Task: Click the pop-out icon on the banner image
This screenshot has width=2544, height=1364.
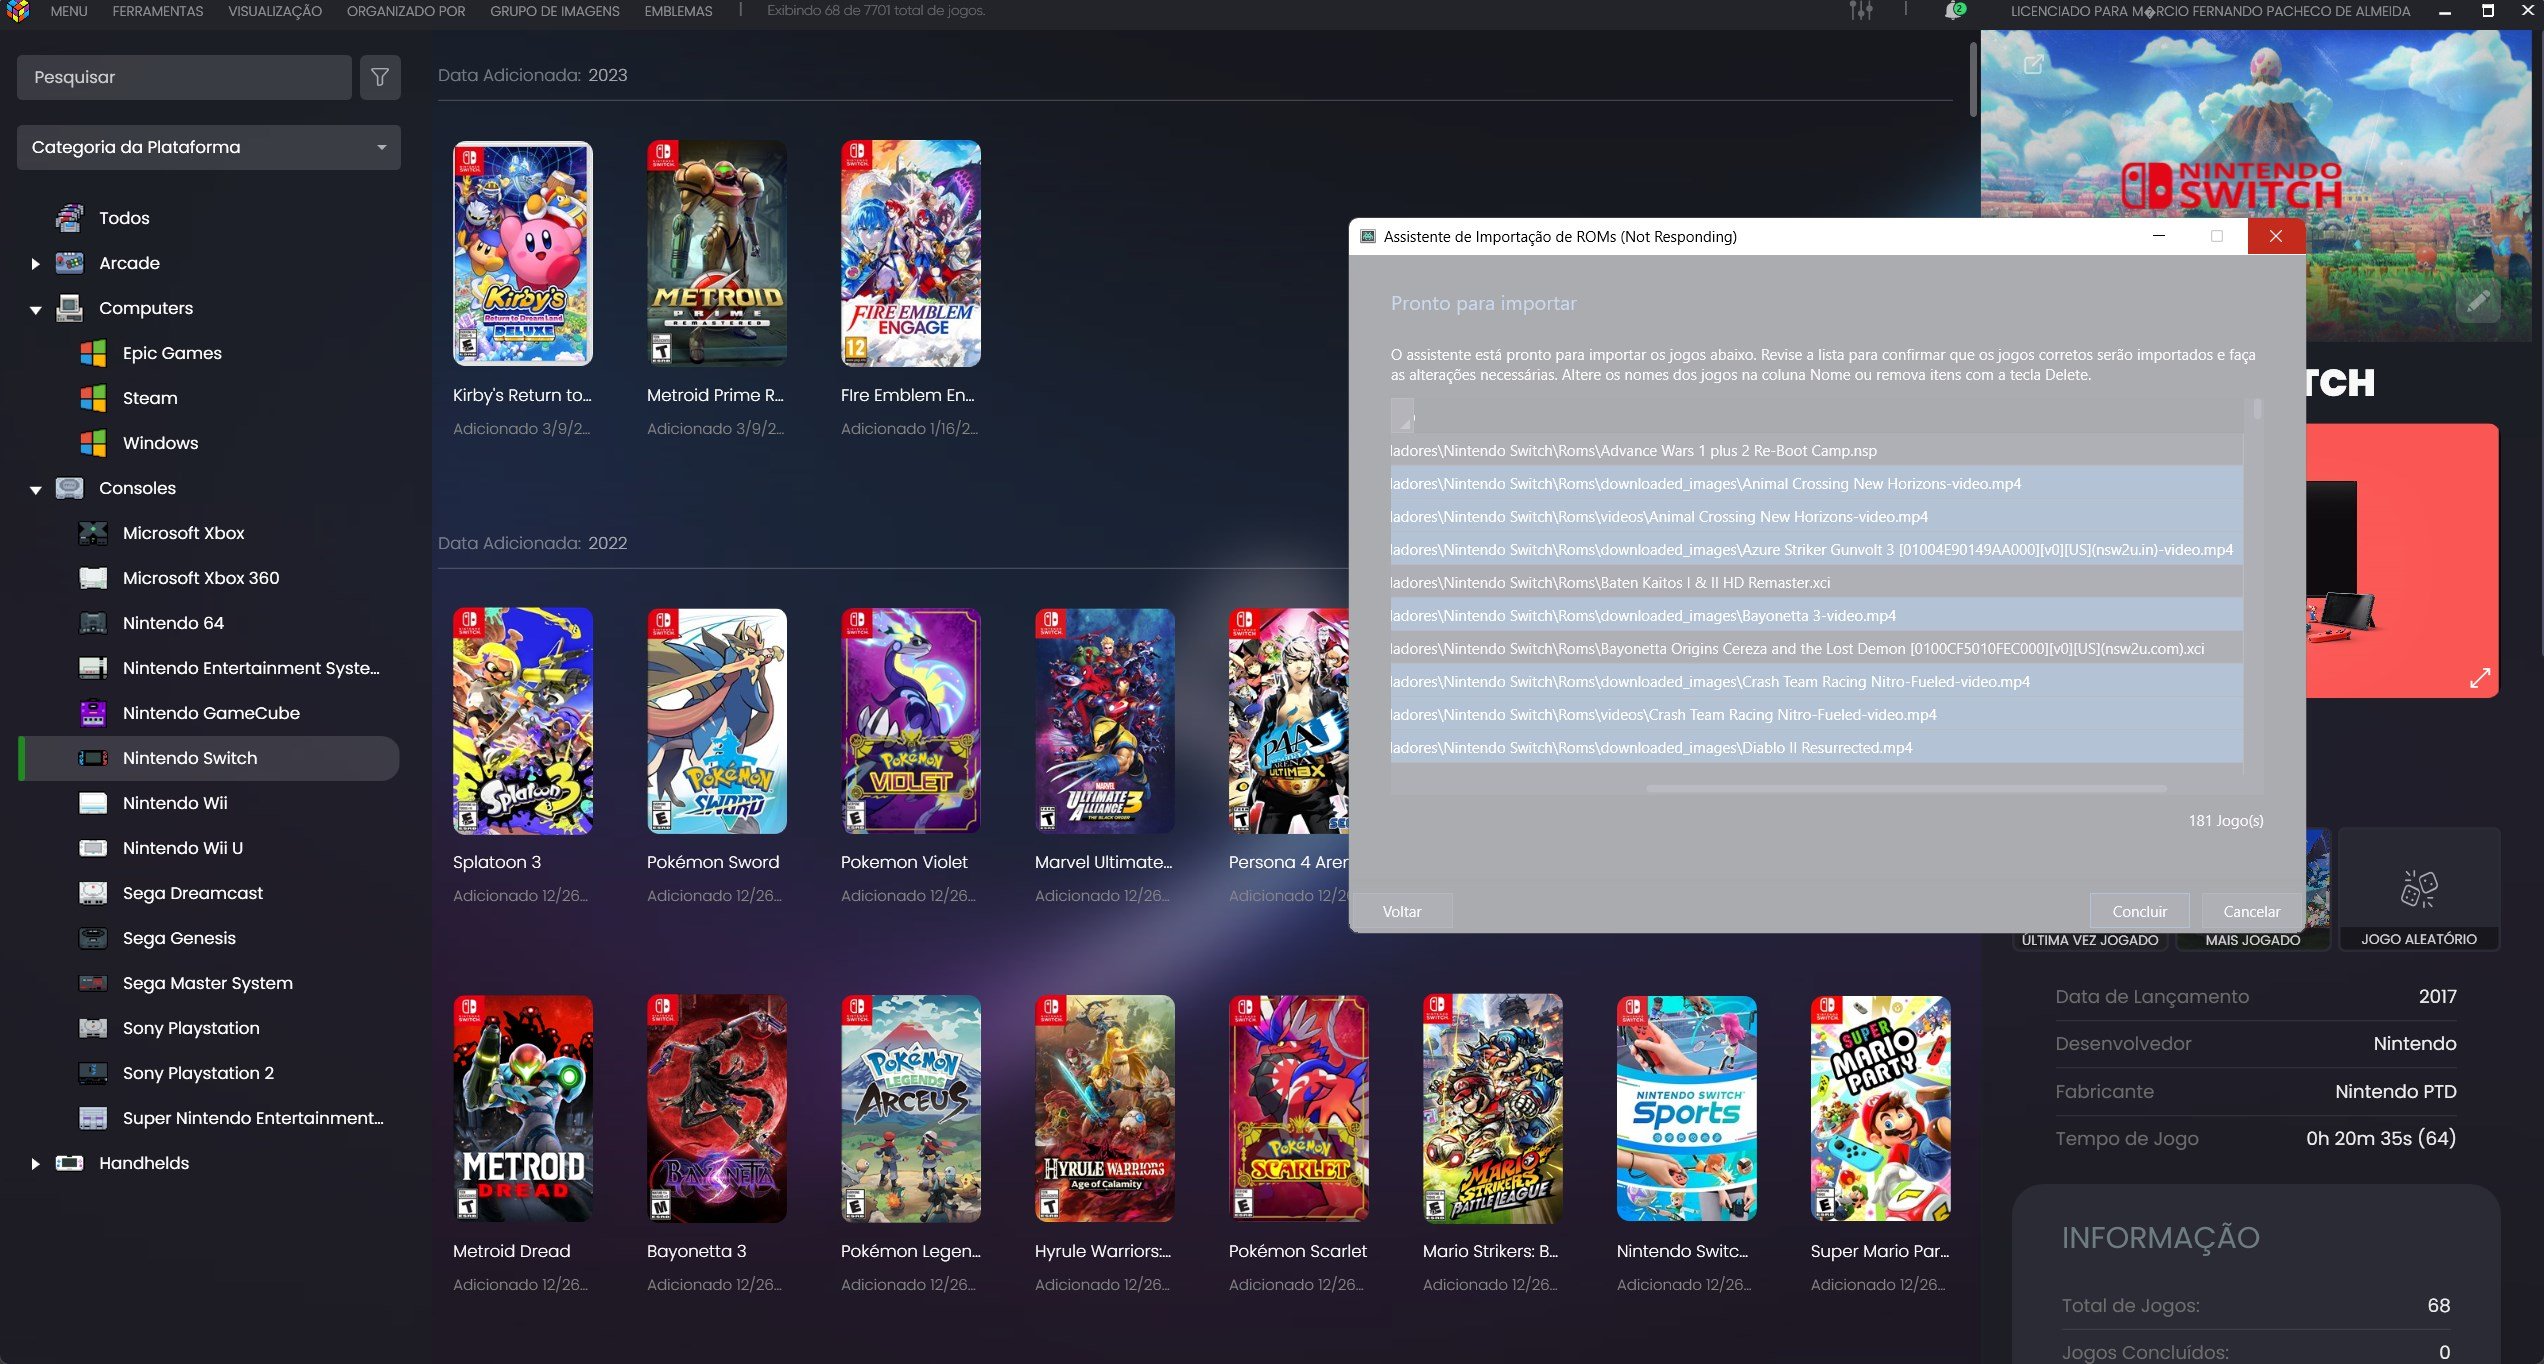Action: (x=2033, y=64)
